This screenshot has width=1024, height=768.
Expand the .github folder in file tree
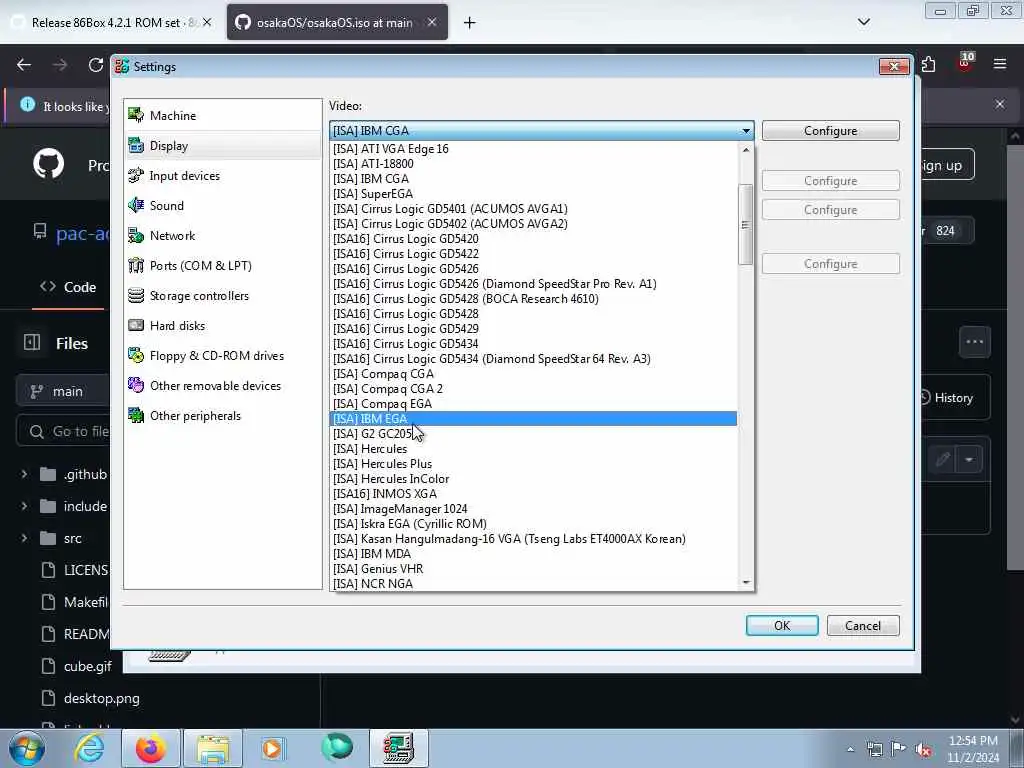click(24, 474)
